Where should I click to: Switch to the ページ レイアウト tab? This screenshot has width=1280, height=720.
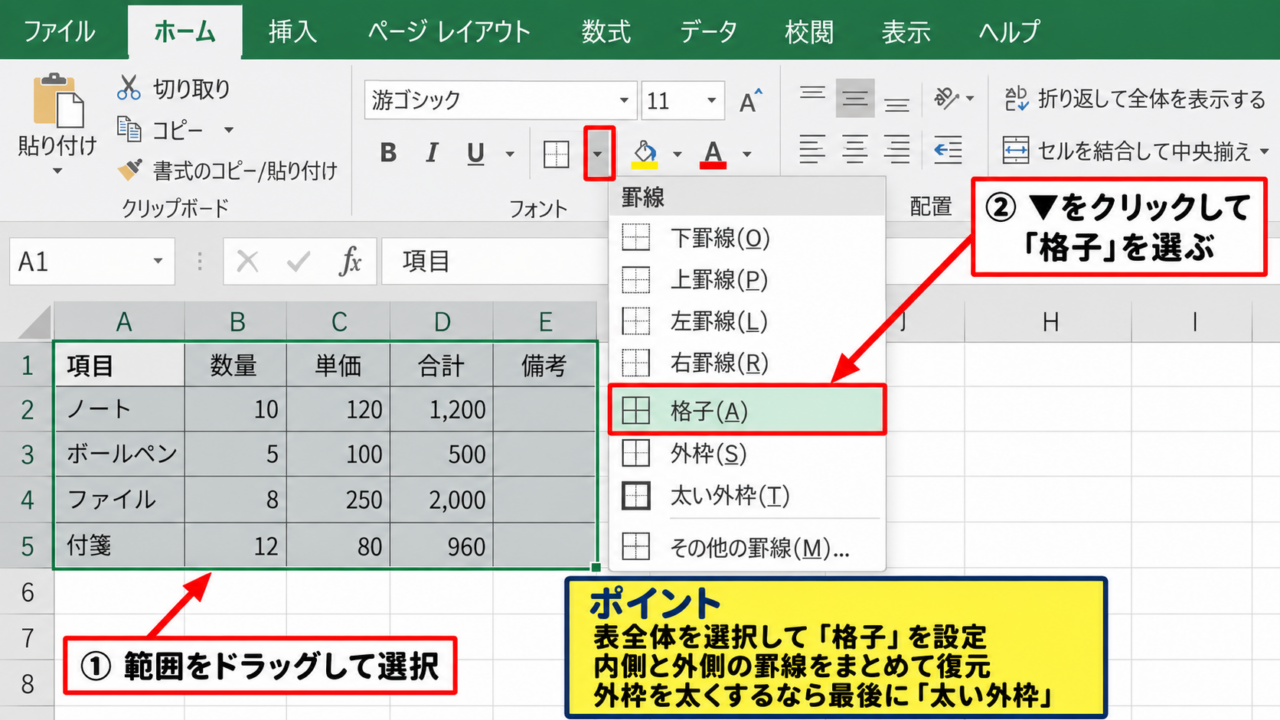449,31
